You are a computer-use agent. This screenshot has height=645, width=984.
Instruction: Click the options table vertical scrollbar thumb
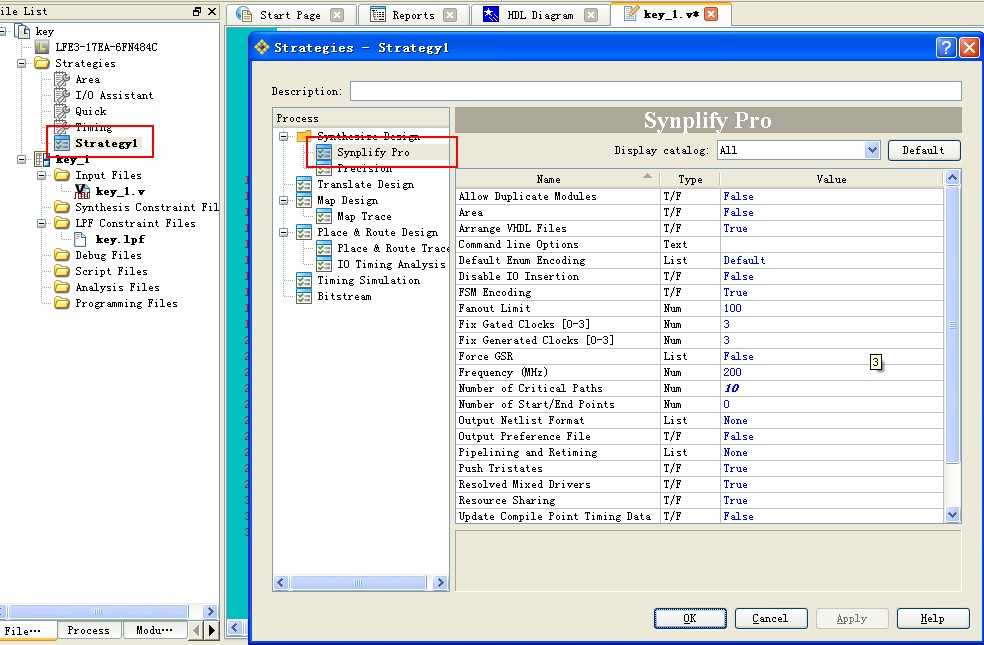953,324
